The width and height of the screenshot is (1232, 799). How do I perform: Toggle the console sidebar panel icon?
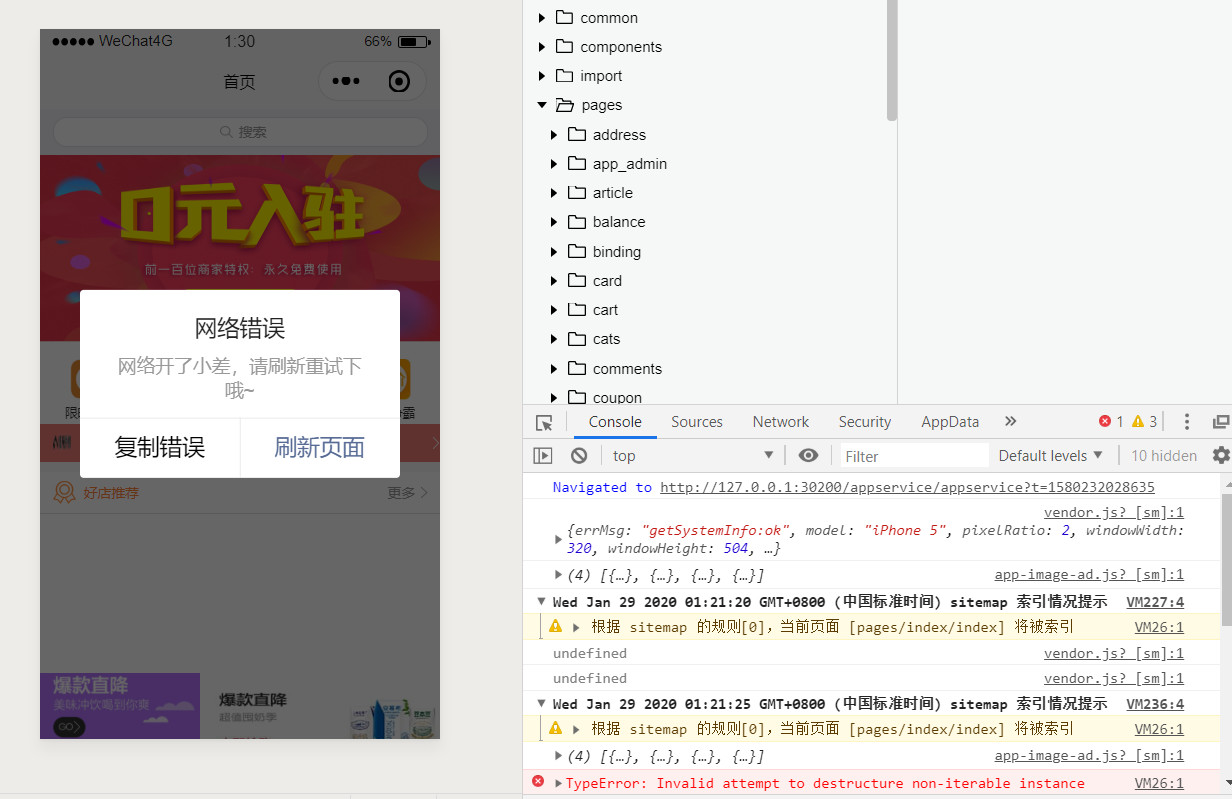point(543,456)
